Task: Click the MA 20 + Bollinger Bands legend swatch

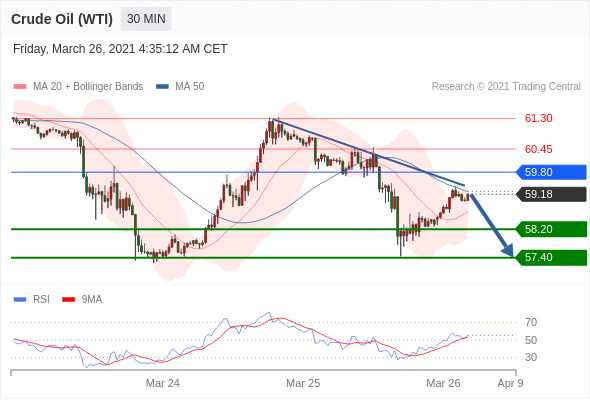Action: tap(20, 87)
